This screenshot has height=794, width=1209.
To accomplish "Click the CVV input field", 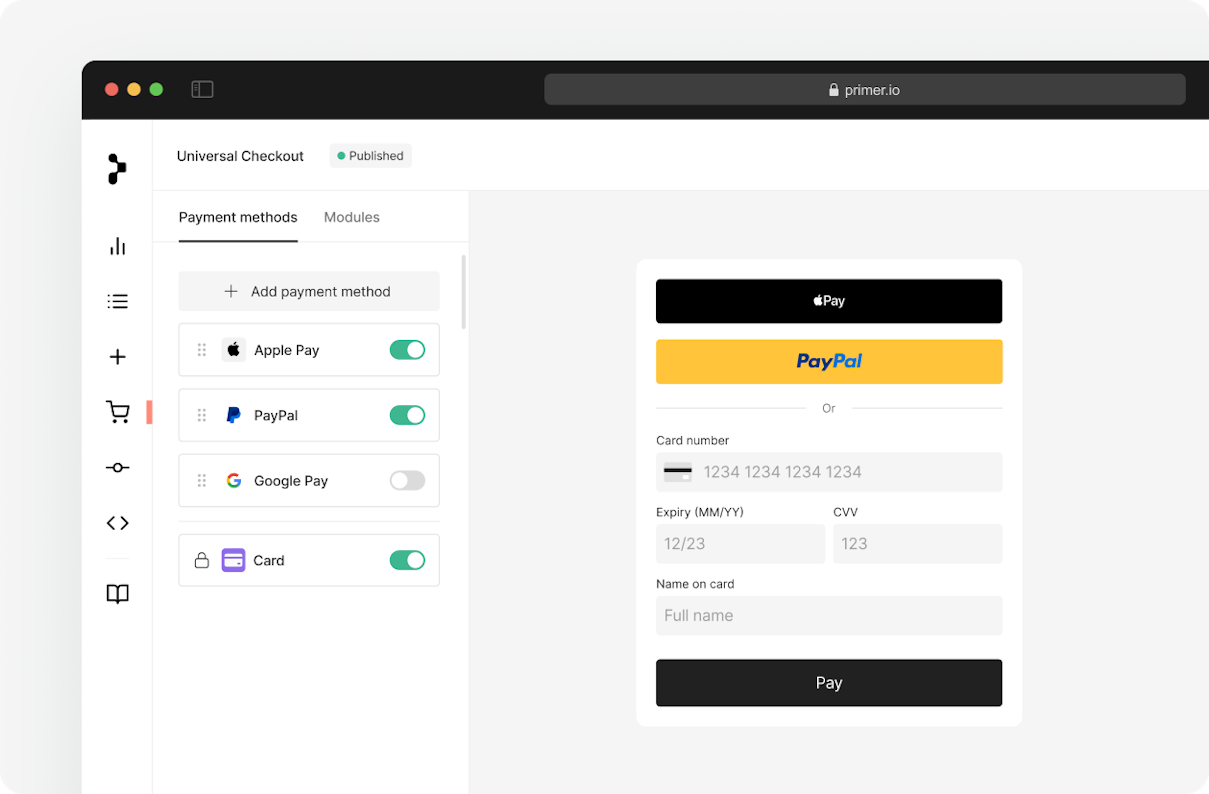I will click(917, 544).
